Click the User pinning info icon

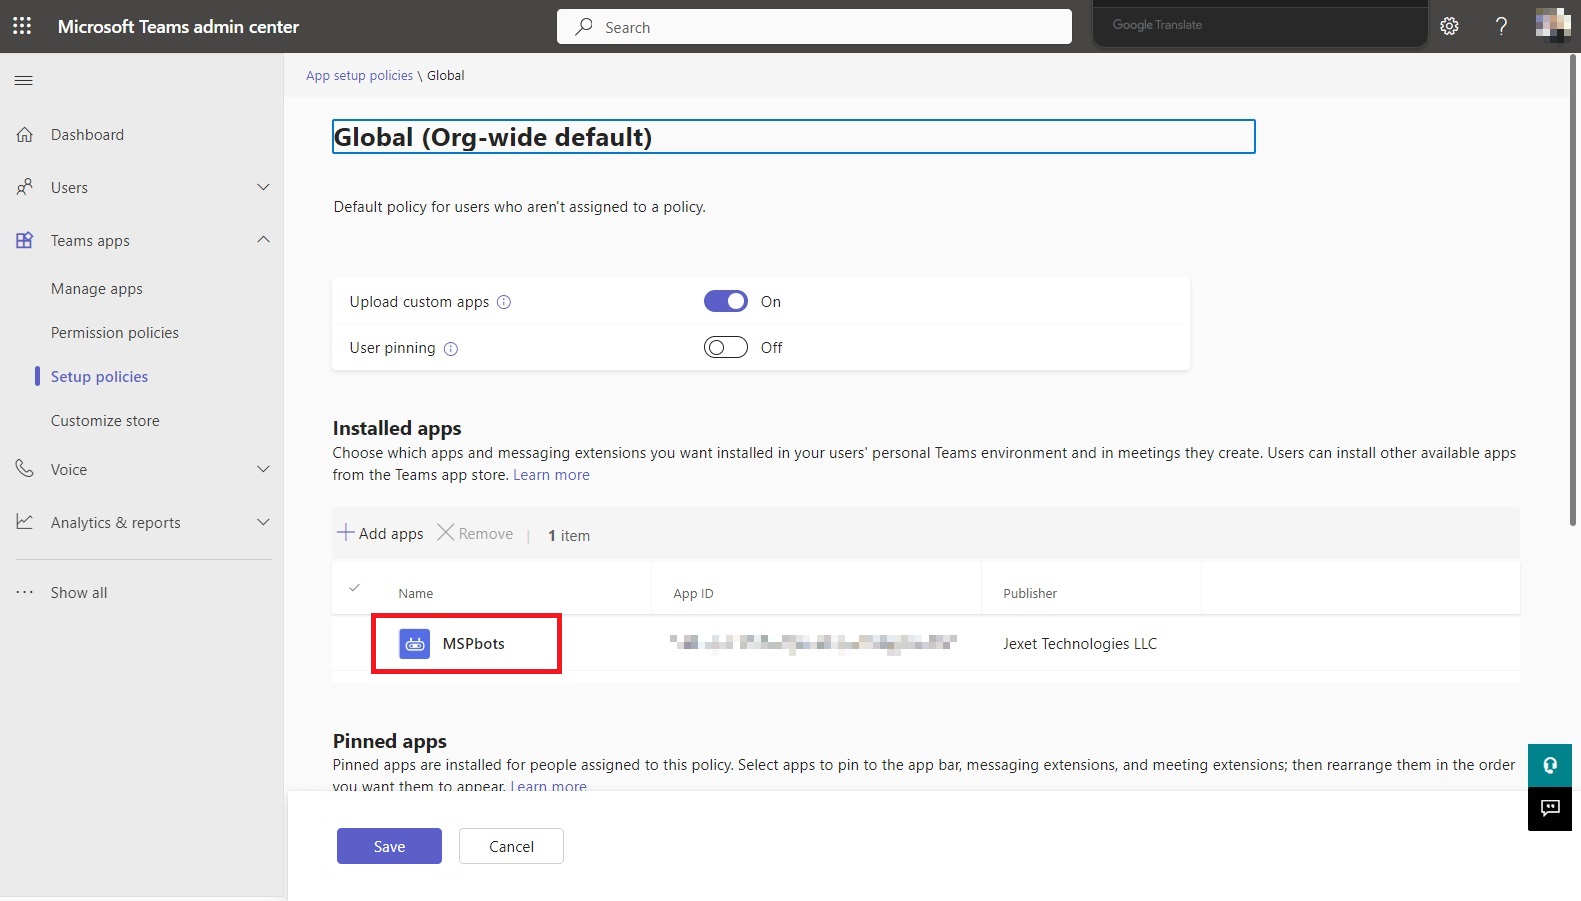(451, 349)
